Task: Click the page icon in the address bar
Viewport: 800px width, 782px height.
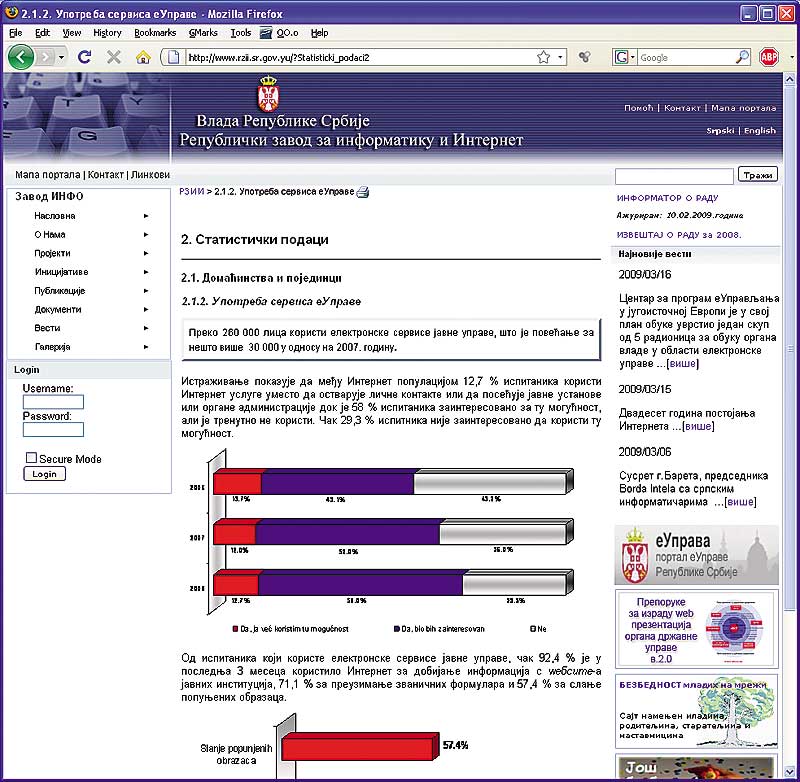Action: pos(173,57)
